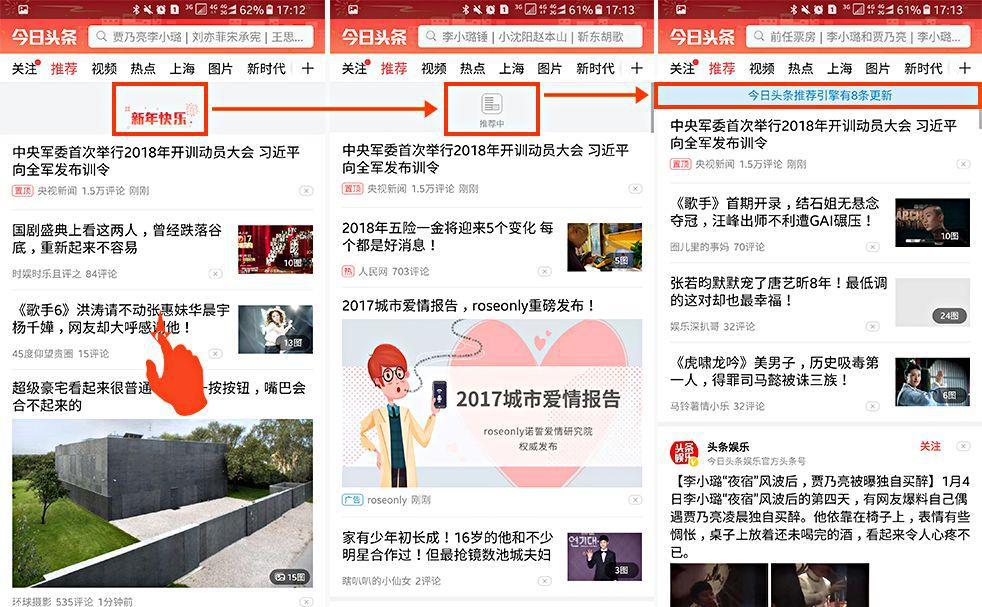The height and width of the screenshot is (607, 982).
Task: Open article 国剧盛典上看这两人,曾经跌落谷底
Action: (x=117, y=239)
